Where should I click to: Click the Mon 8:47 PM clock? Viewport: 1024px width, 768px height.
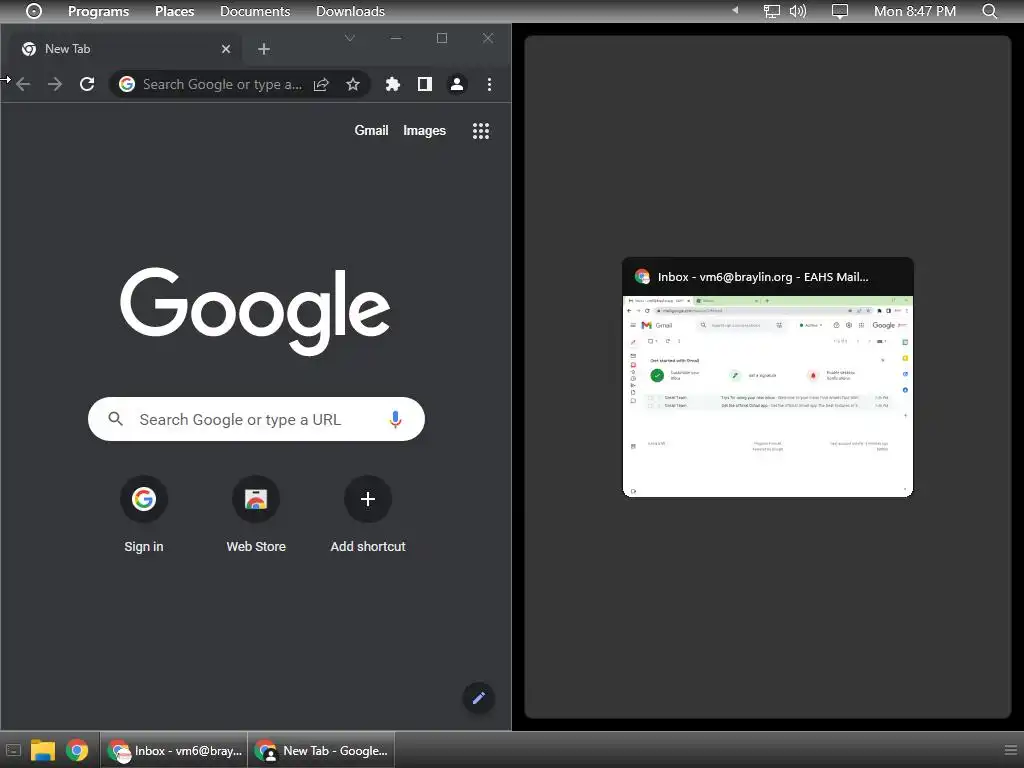point(915,11)
